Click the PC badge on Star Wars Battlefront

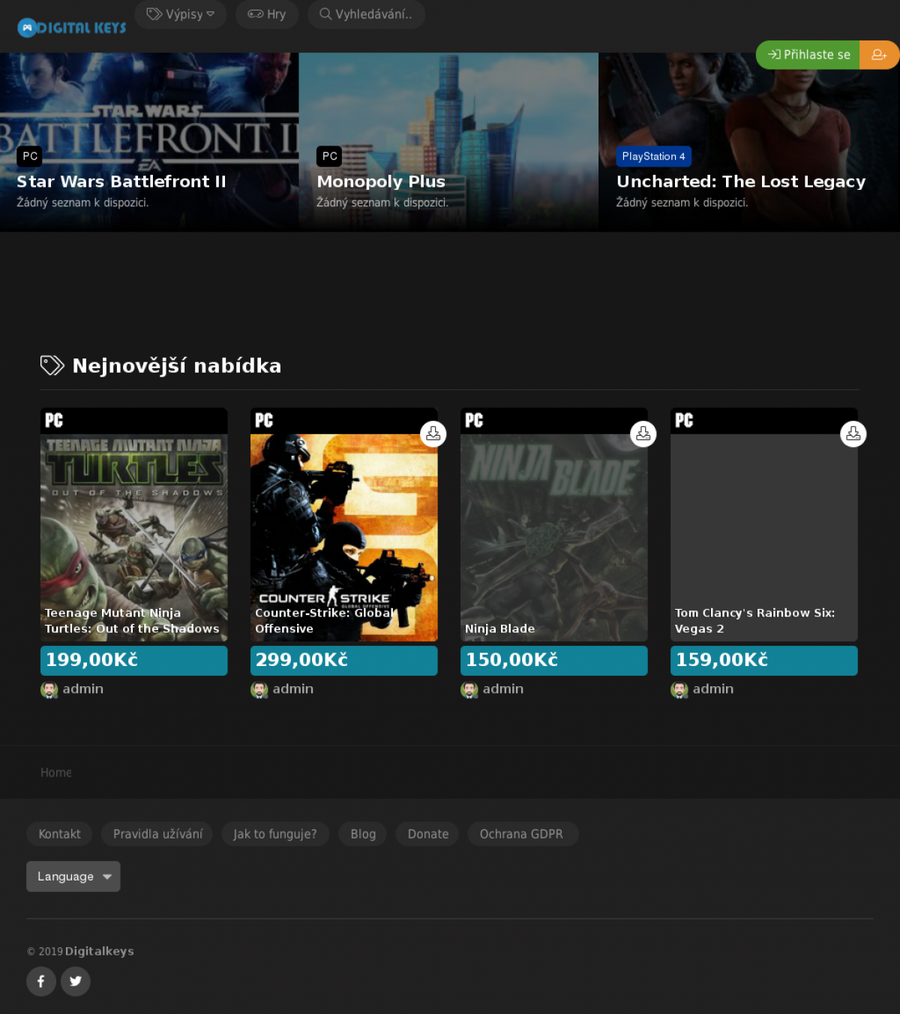click(30, 156)
